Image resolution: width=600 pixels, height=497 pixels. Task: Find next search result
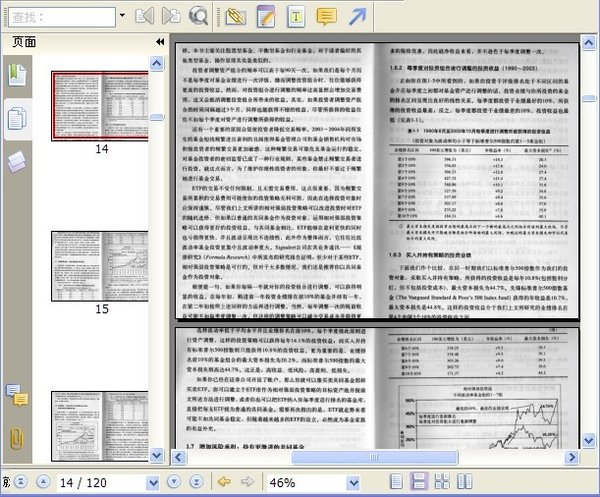pyautogui.click(x=171, y=16)
